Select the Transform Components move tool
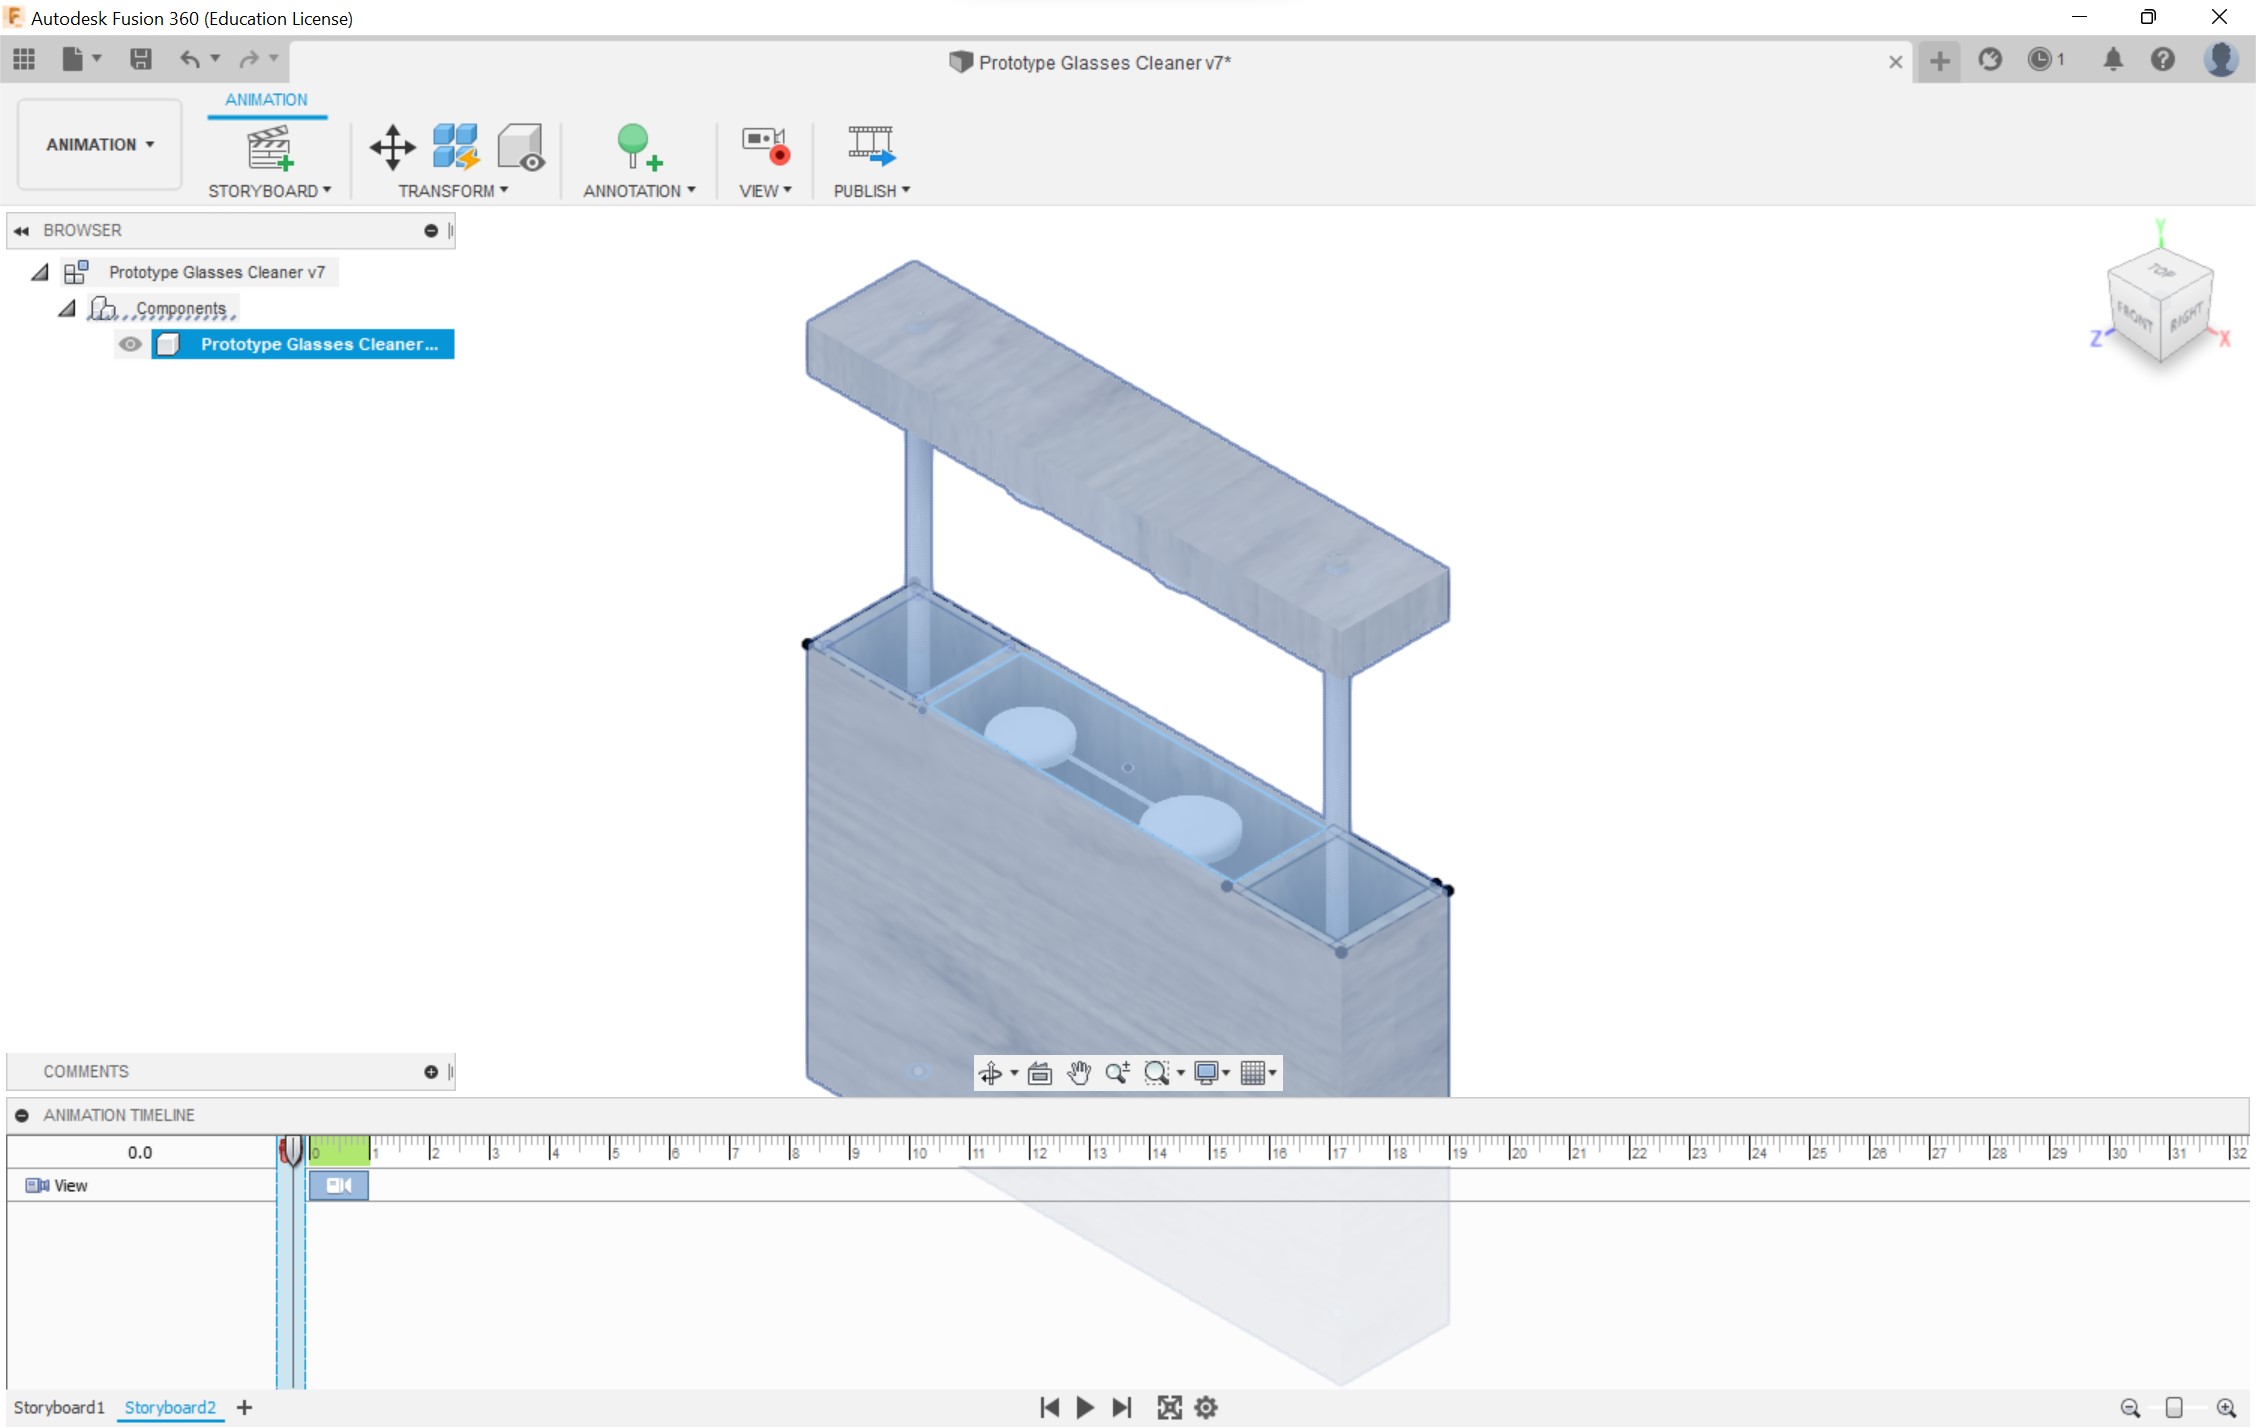Image resolution: width=2256 pixels, height=1428 pixels. tap(392, 147)
